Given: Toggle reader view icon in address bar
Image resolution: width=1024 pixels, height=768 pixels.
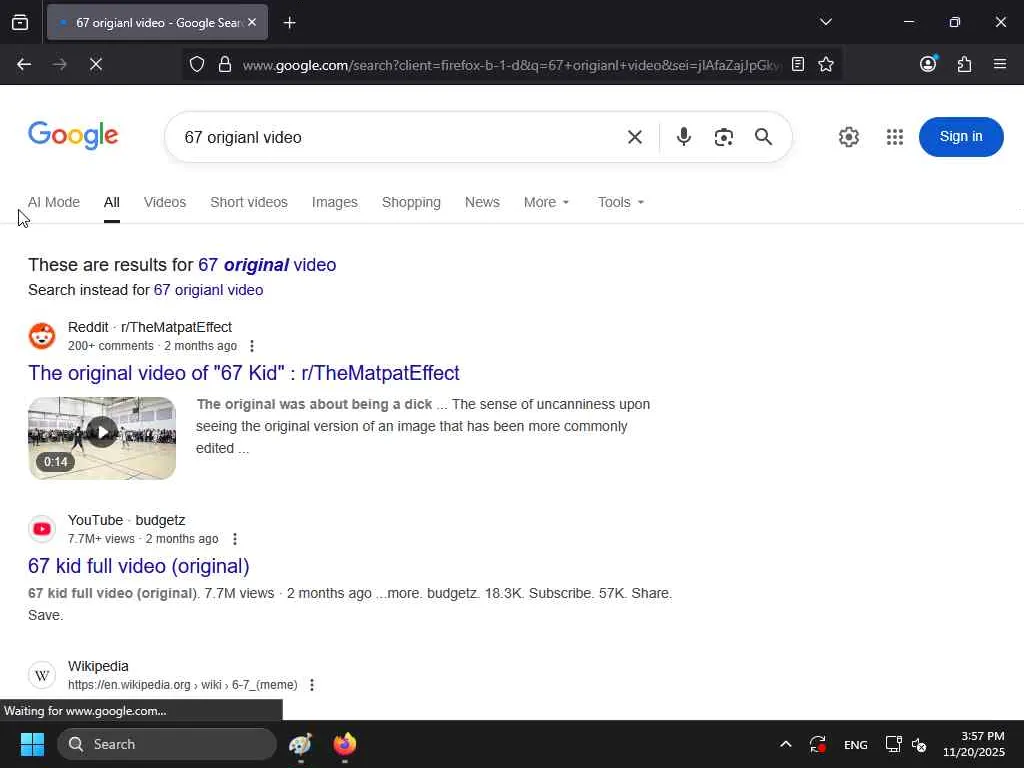Looking at the screenshot, I should (x=797, y=64).
